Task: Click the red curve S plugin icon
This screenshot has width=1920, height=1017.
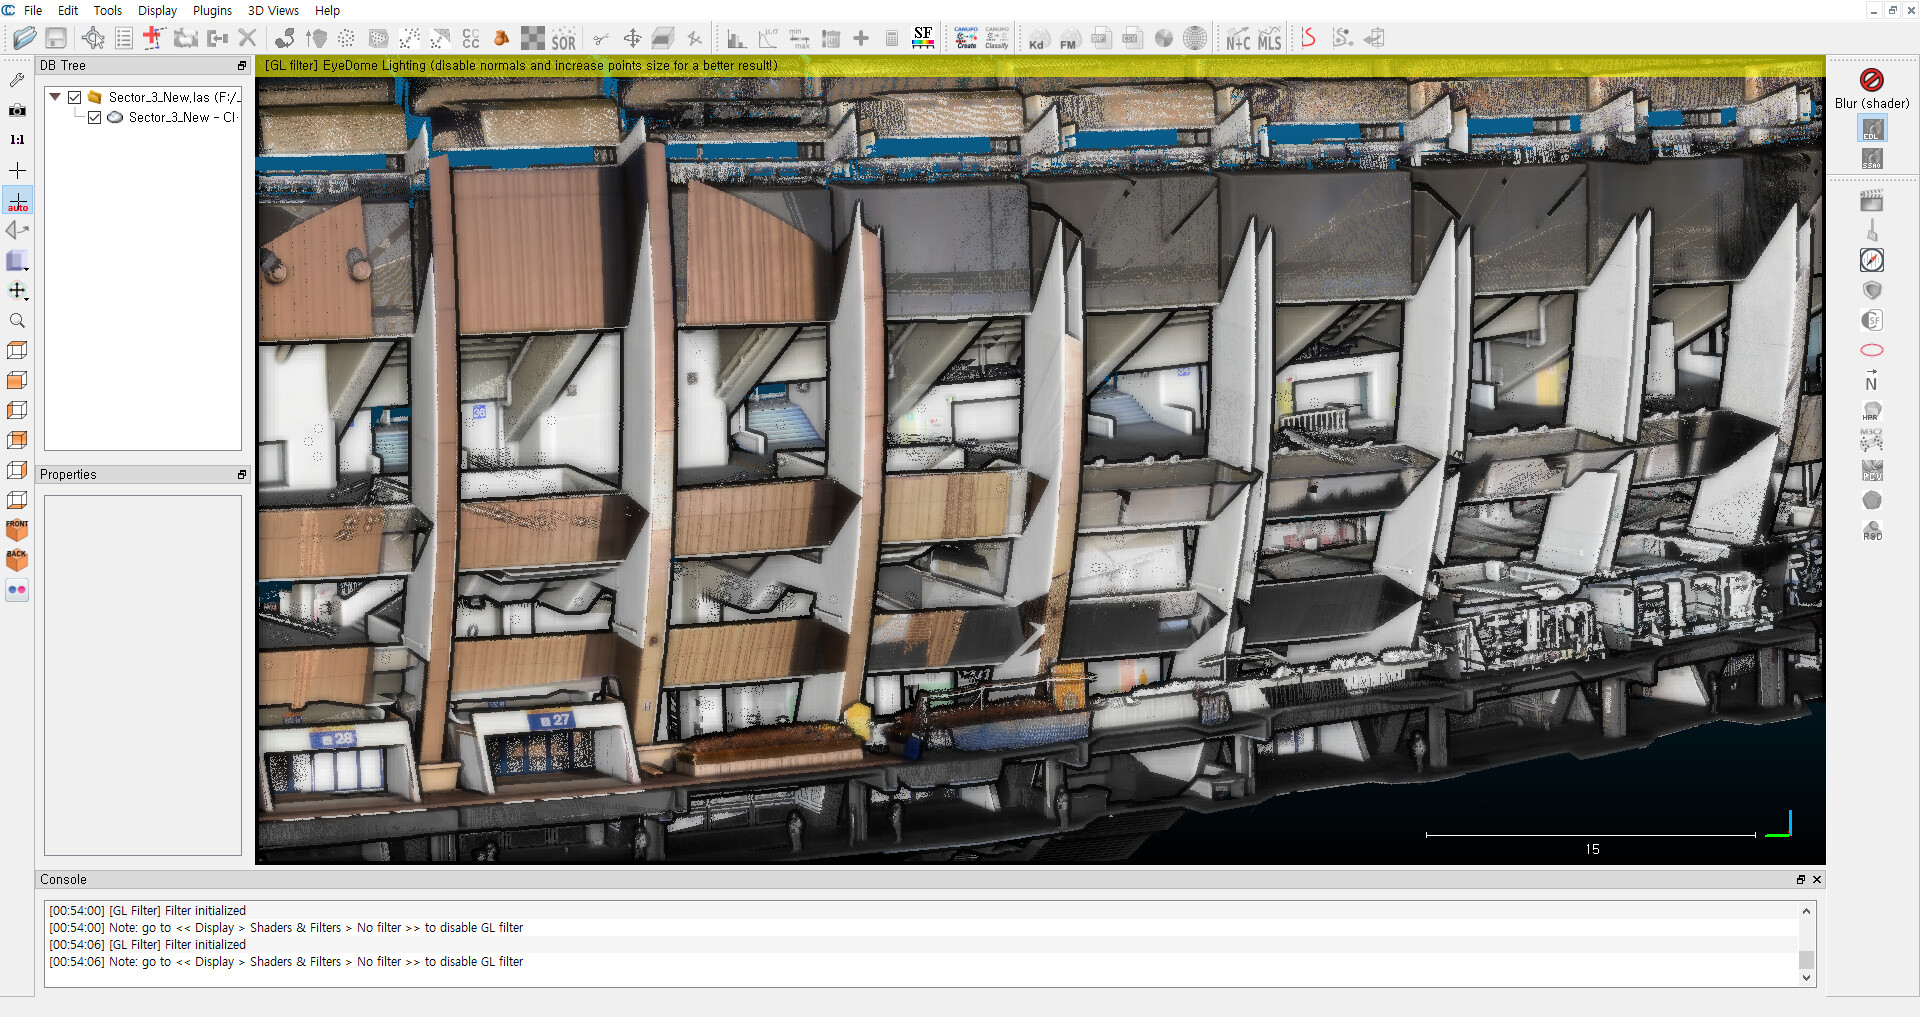Action: [x=1308, y=38]
